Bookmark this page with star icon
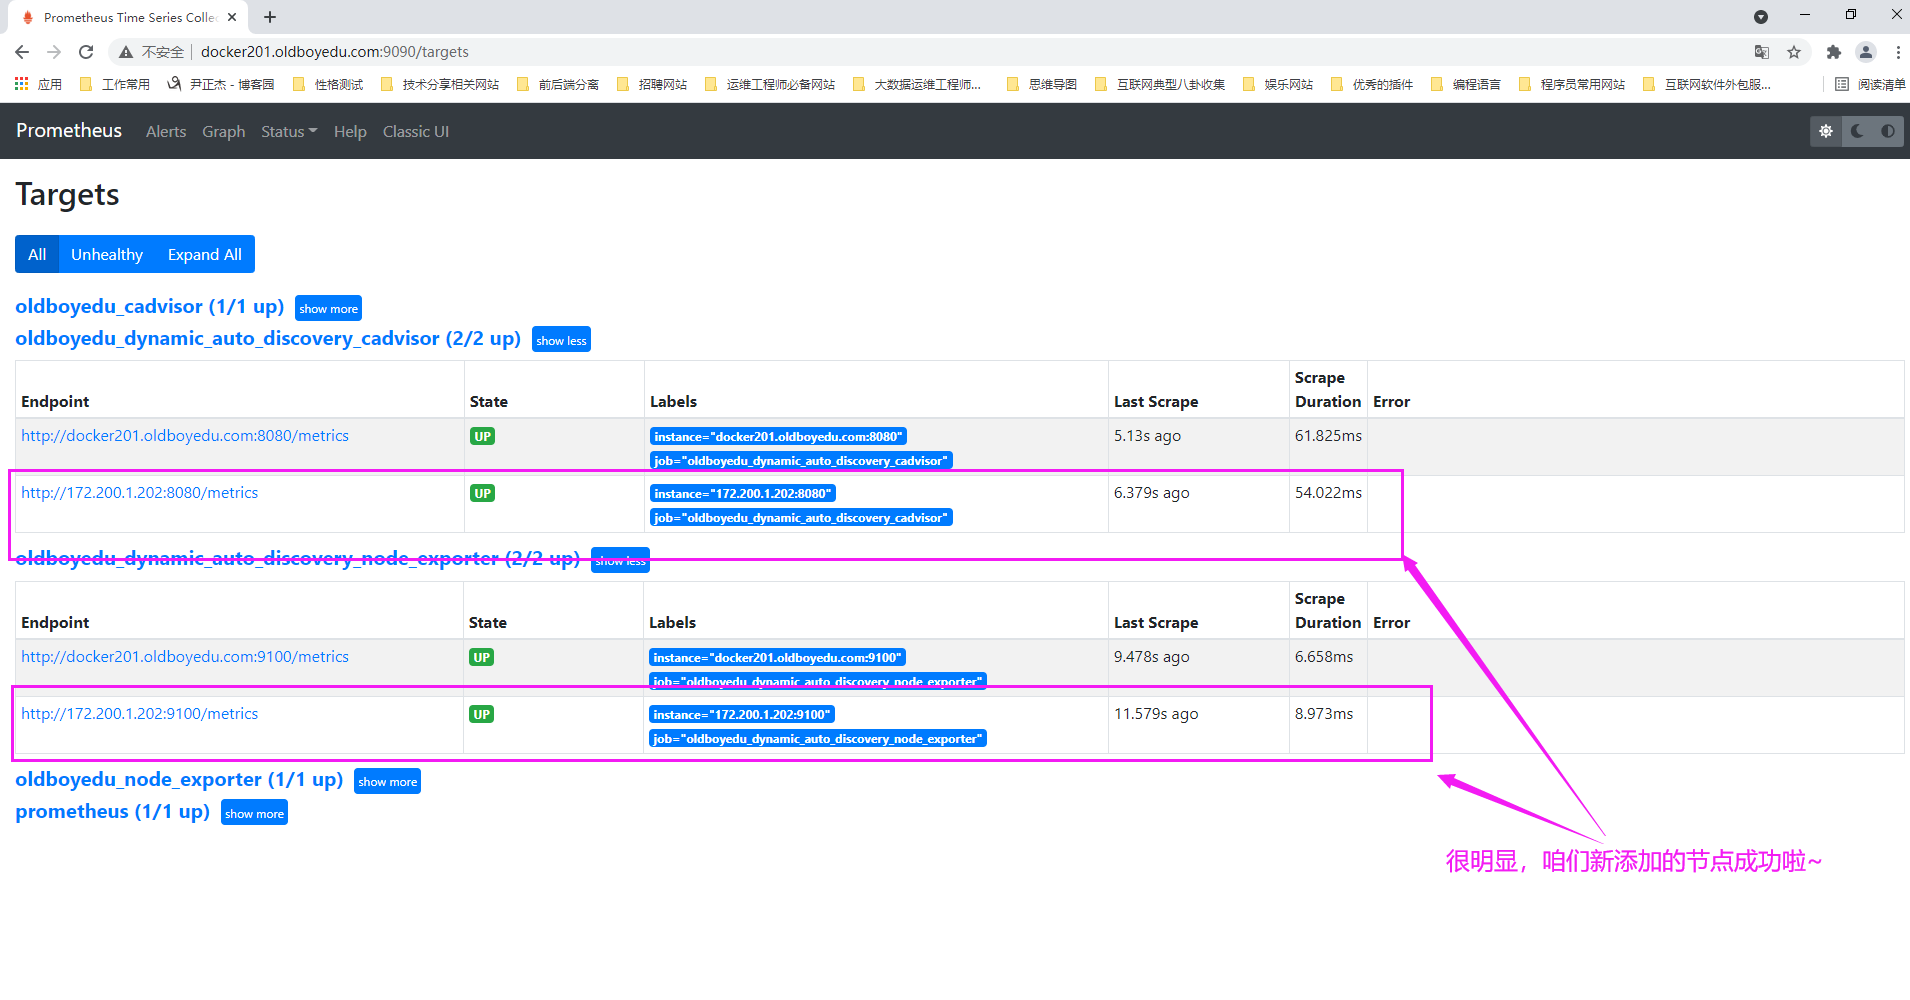 [1794, 52]
